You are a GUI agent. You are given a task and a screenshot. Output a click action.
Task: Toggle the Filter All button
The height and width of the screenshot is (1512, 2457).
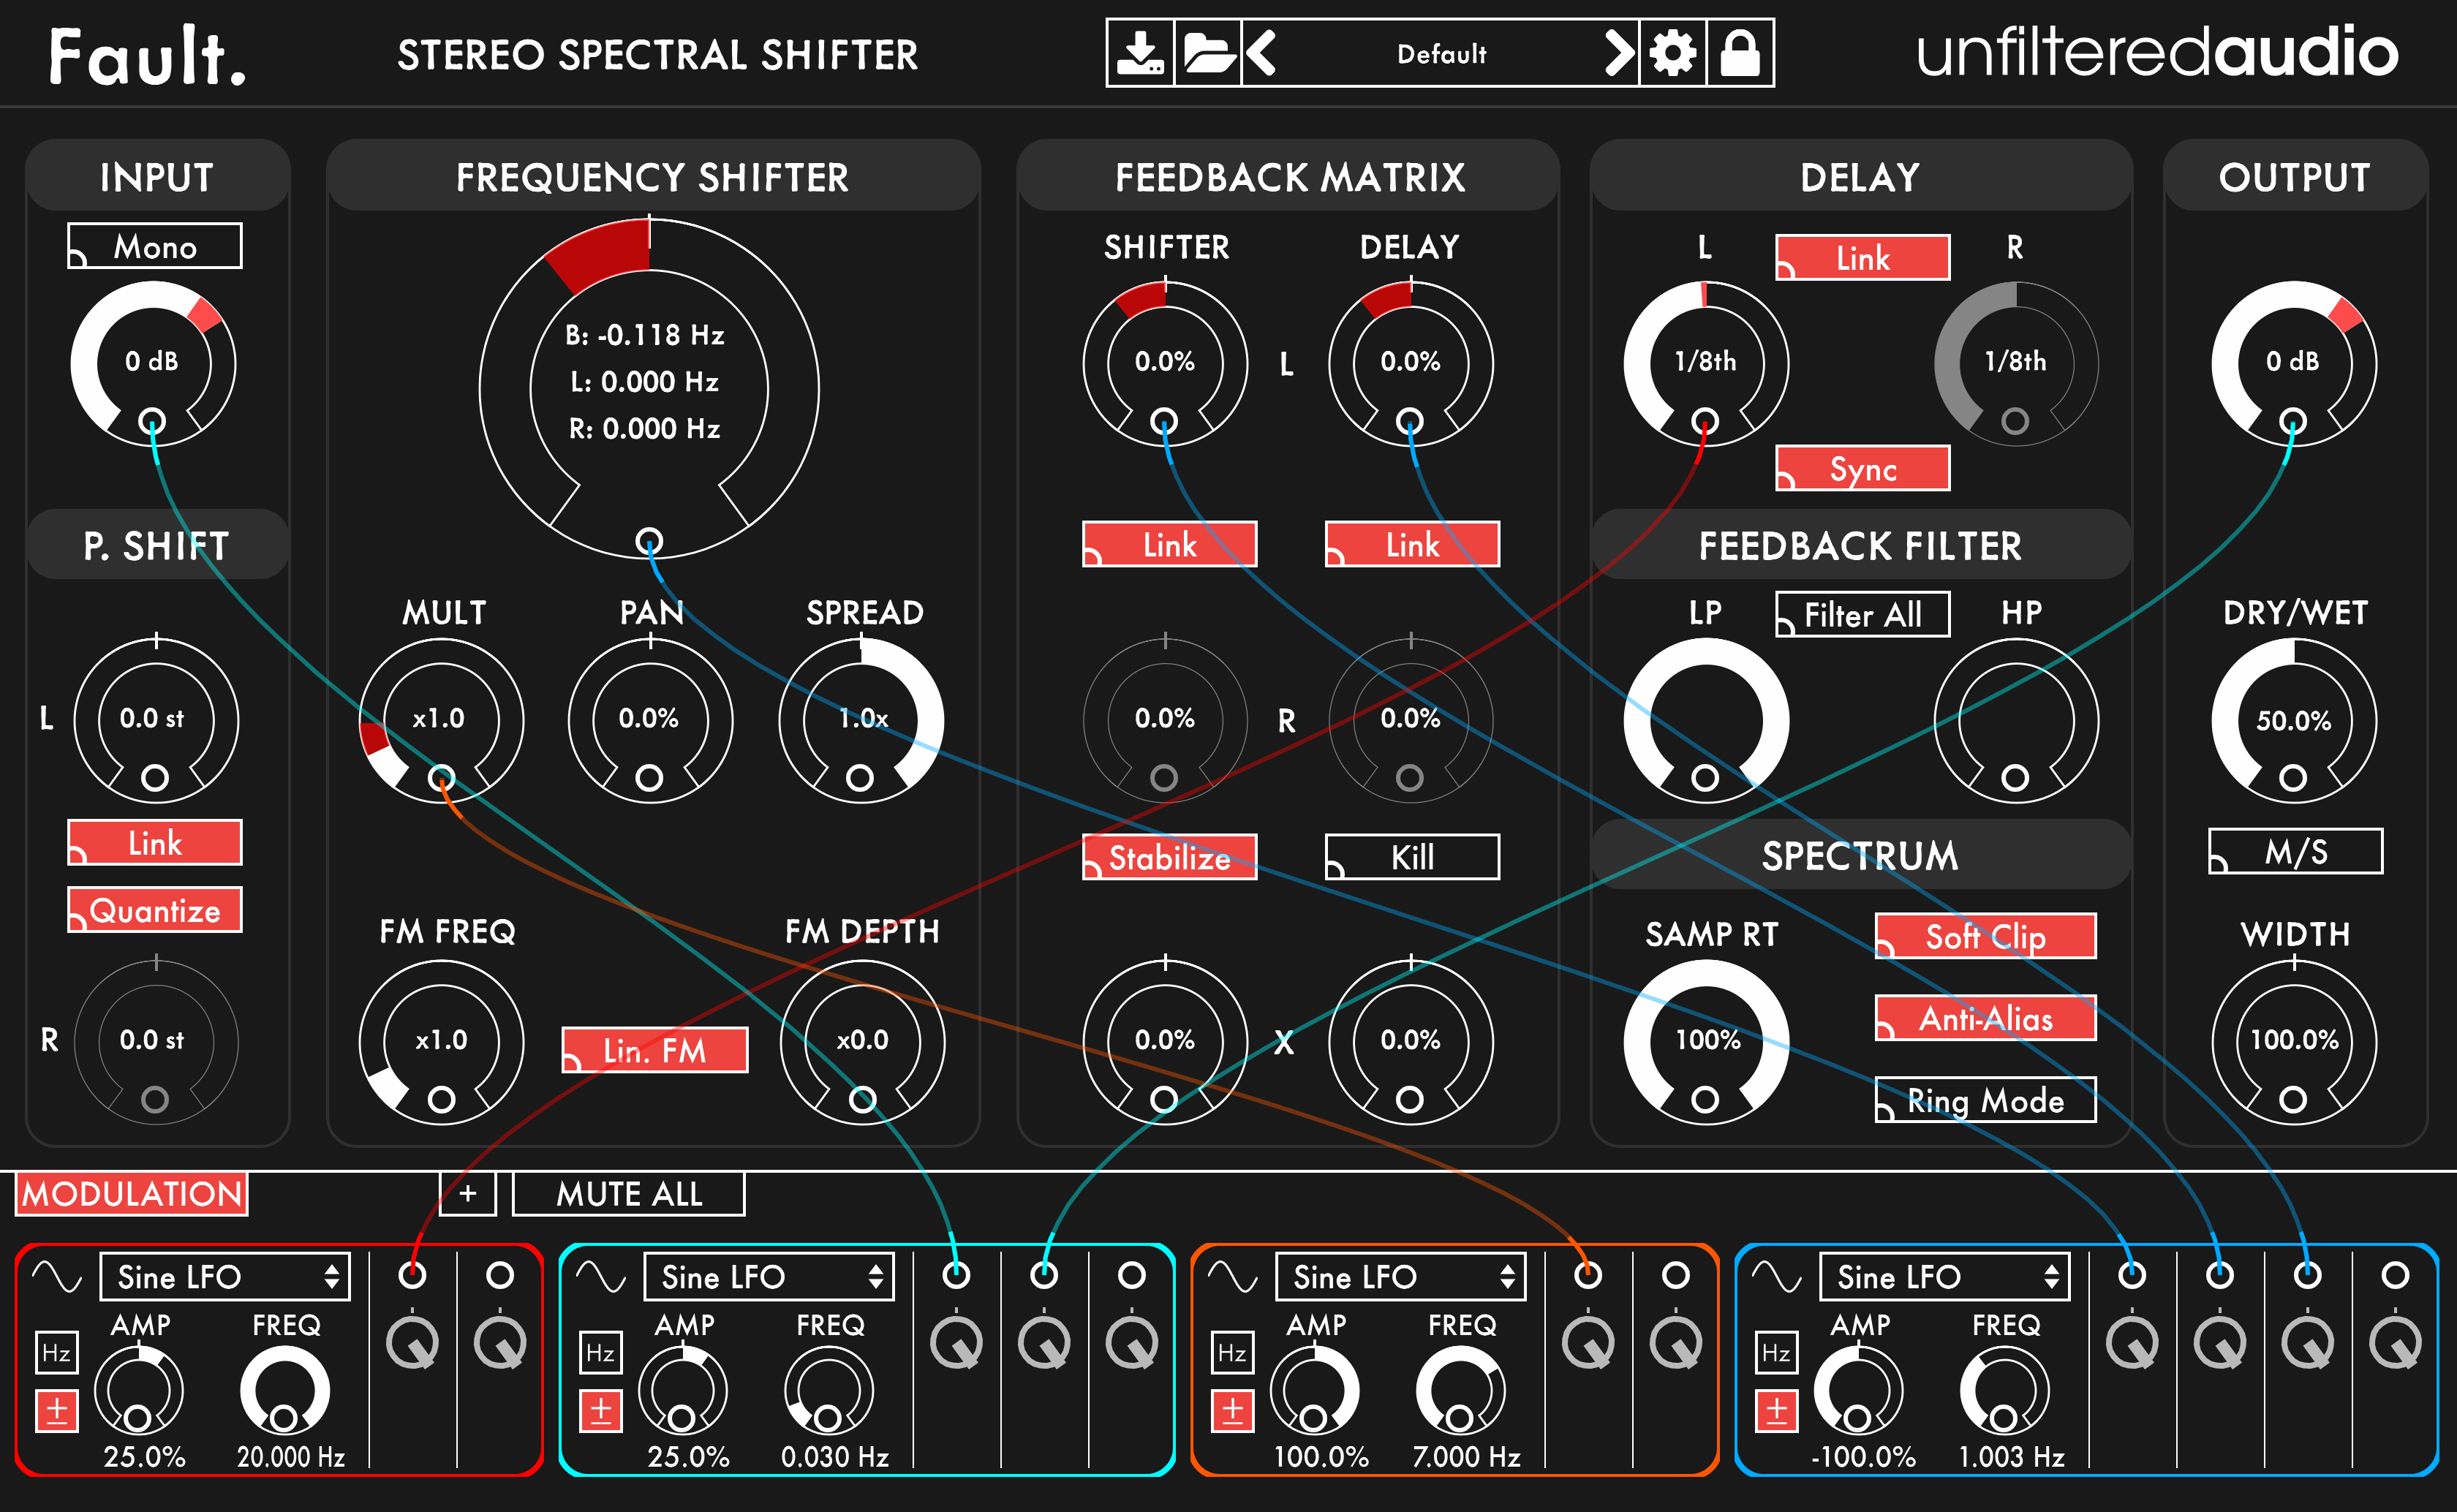coord(1862,614)
